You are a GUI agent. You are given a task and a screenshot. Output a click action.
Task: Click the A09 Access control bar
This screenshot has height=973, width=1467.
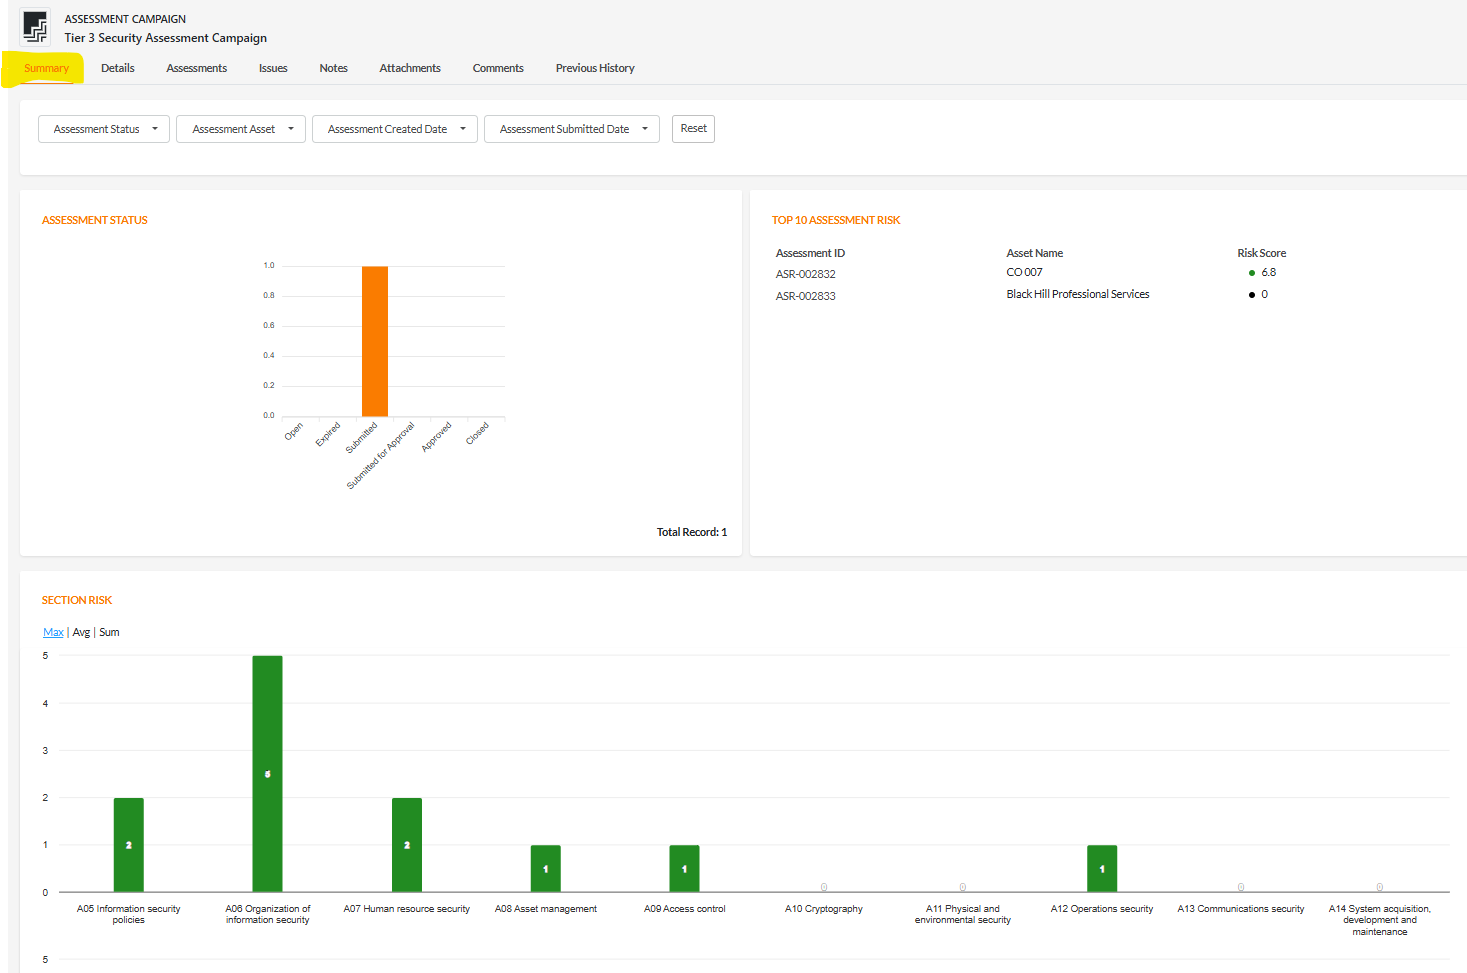coord(685,868)
